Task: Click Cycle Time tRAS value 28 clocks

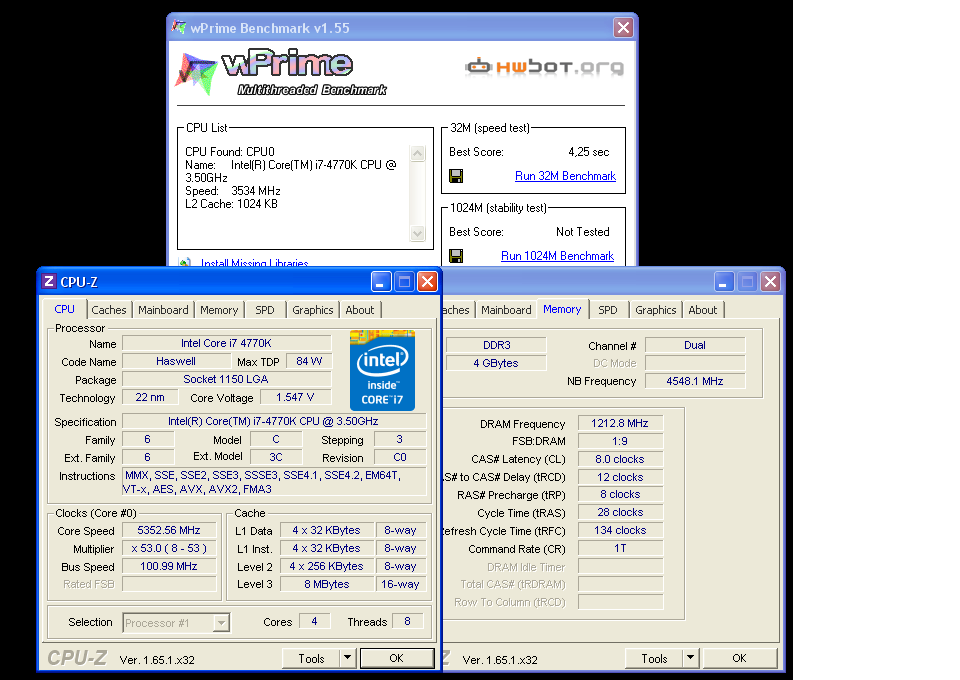Action: (x=620, y=513)
